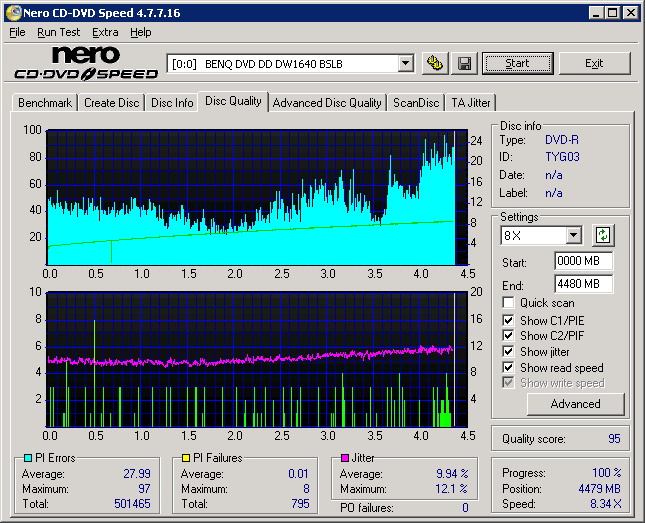Switch to the ScanDisc tab
The width and height of the screenshot is (645, 523).
click(x=415, y=103)
